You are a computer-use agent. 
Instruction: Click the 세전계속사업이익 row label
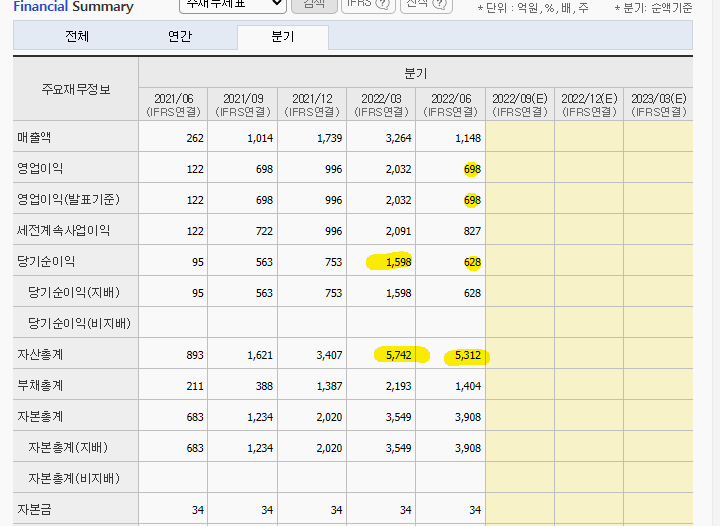[x=63, y=230]
